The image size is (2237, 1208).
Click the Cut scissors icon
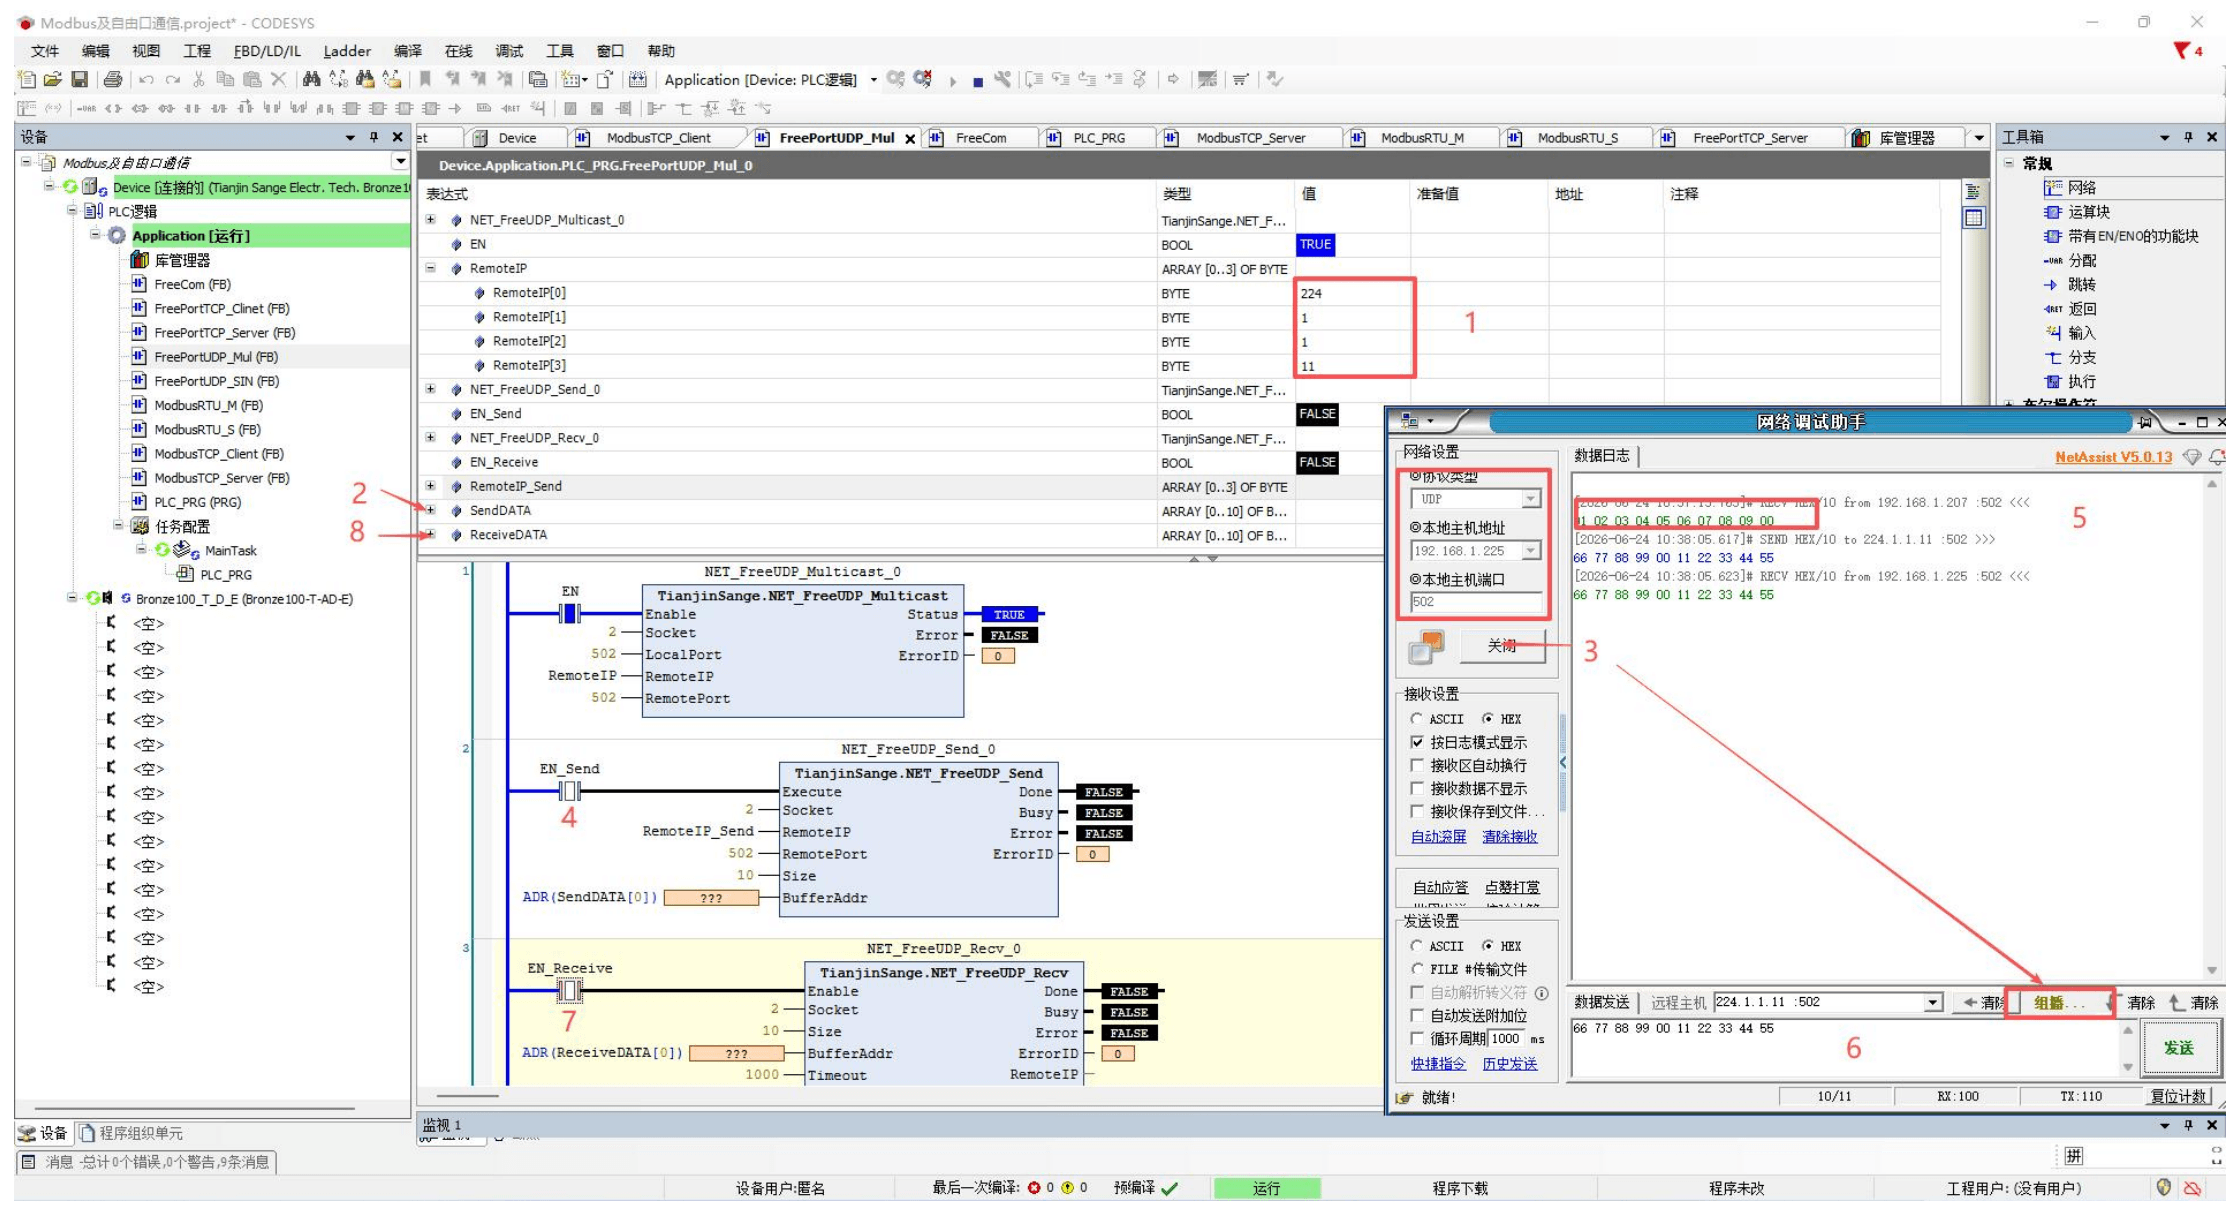[x=199, y=79]
